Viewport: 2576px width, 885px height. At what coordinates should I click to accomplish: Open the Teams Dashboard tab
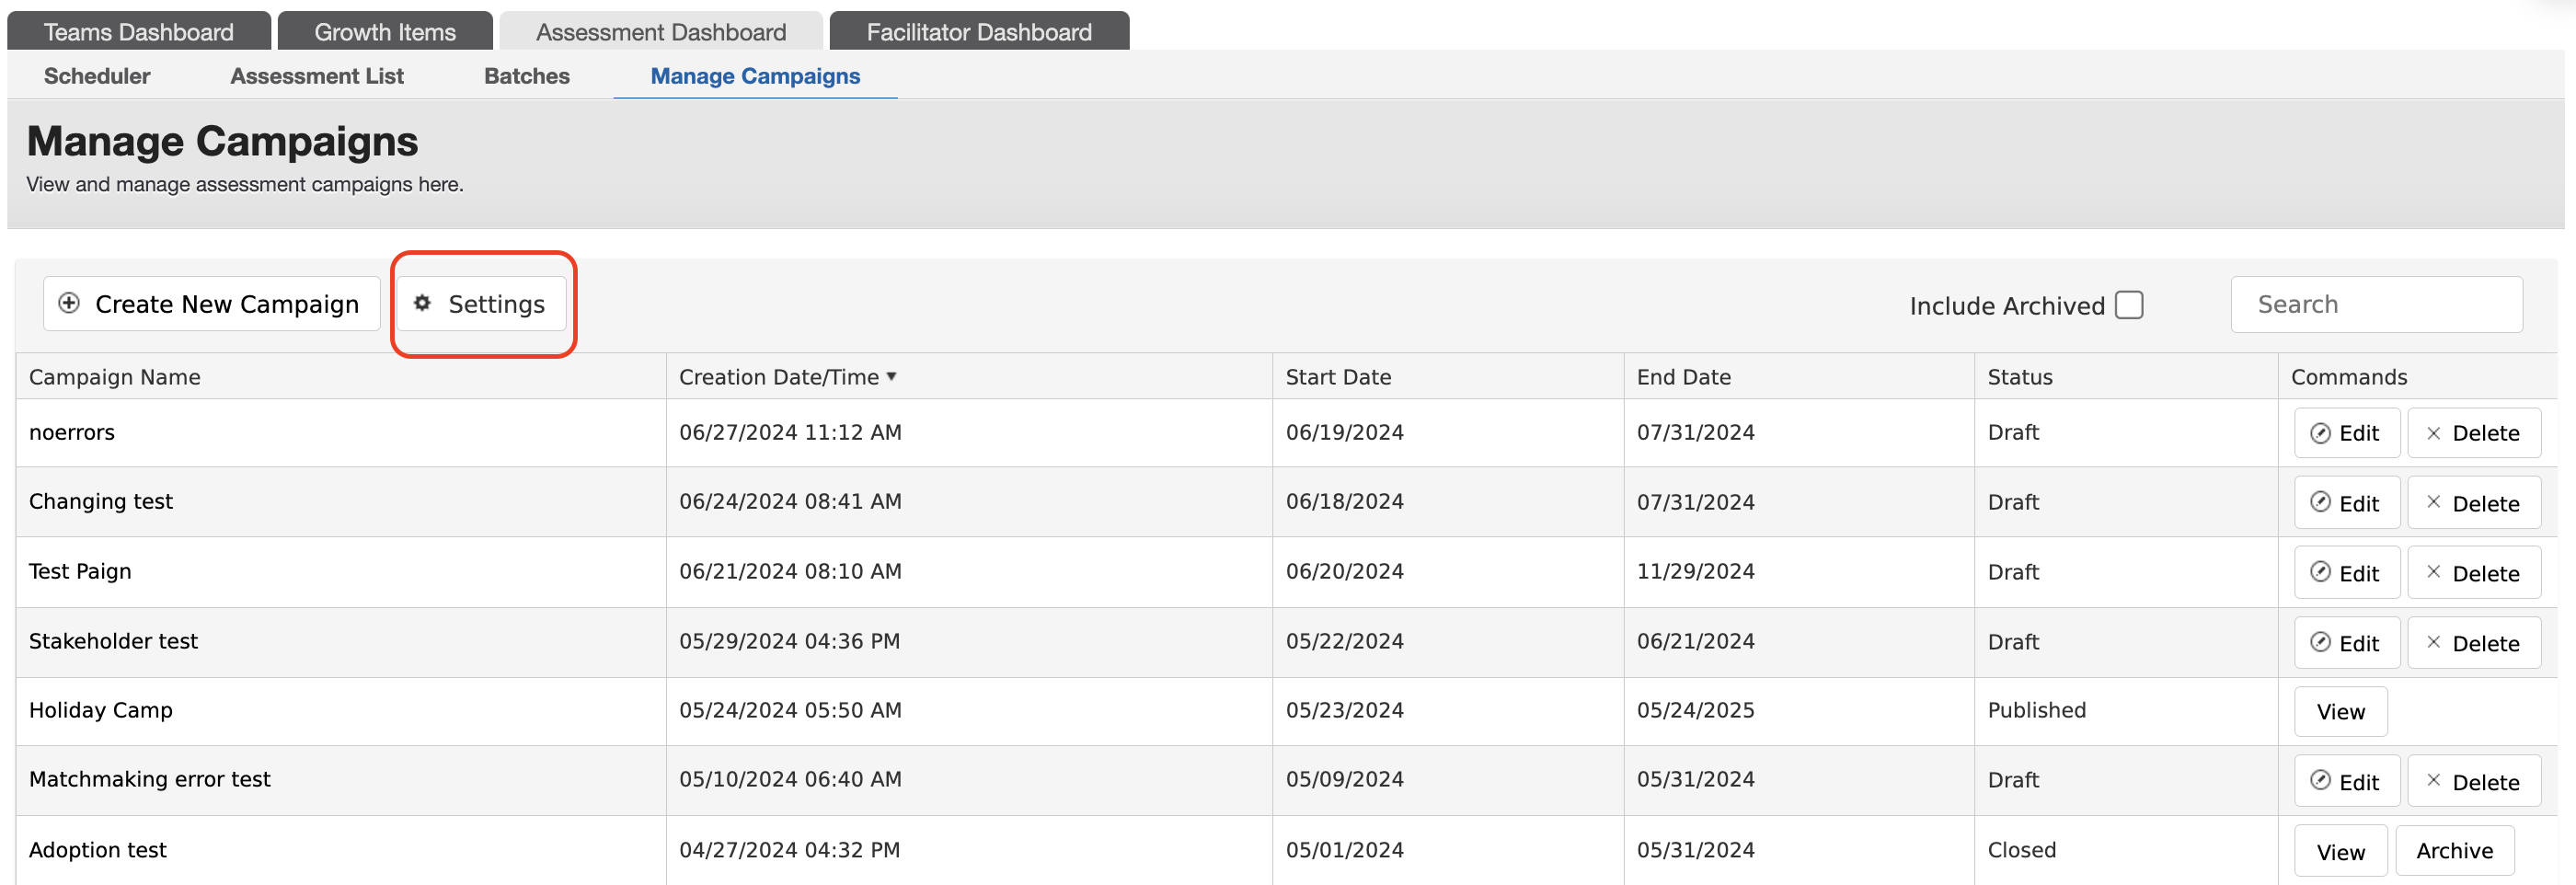[139, 31]
